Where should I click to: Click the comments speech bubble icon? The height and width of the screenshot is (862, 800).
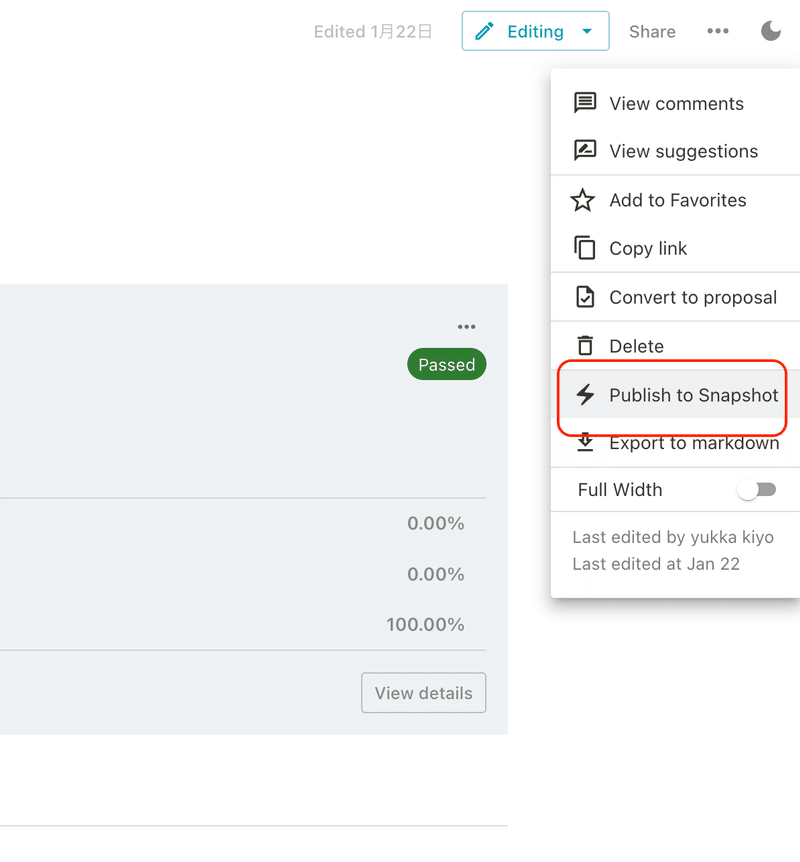584,103
